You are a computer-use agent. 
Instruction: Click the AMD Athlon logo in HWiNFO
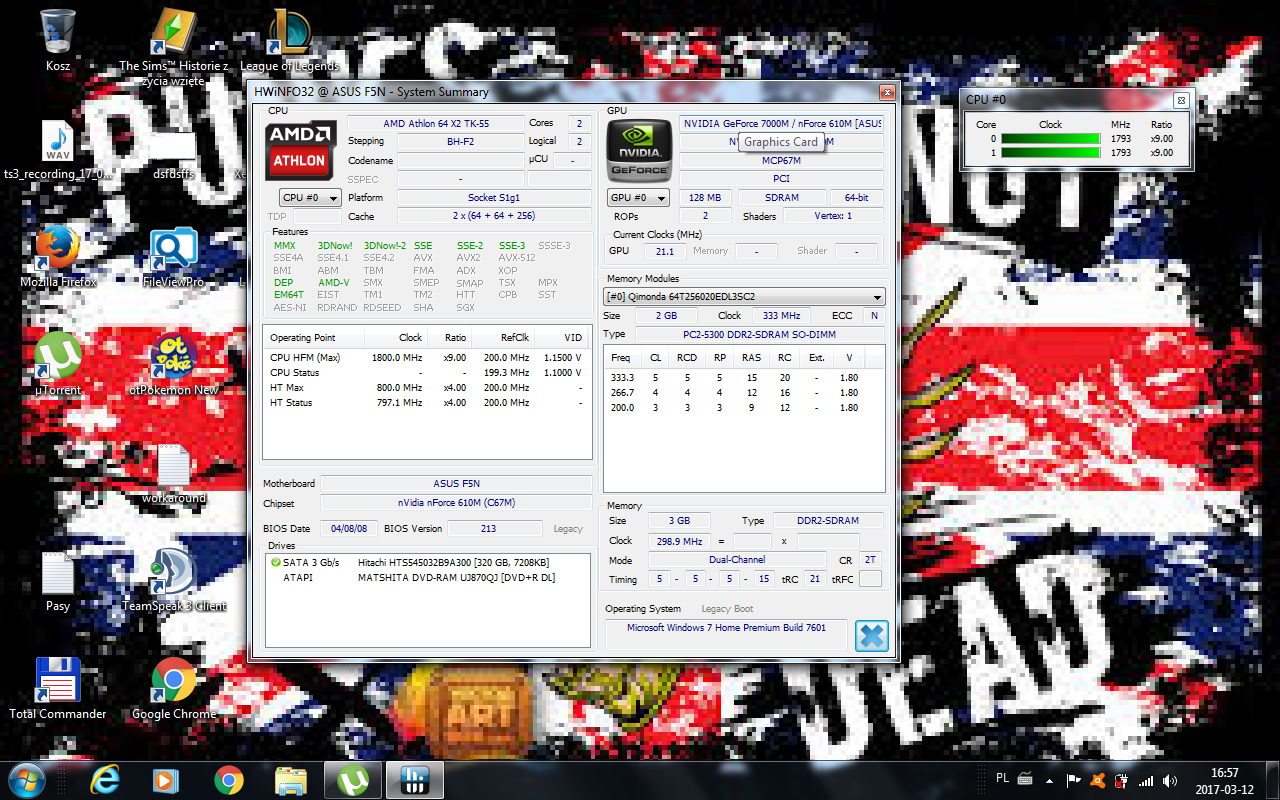(300, 151)
